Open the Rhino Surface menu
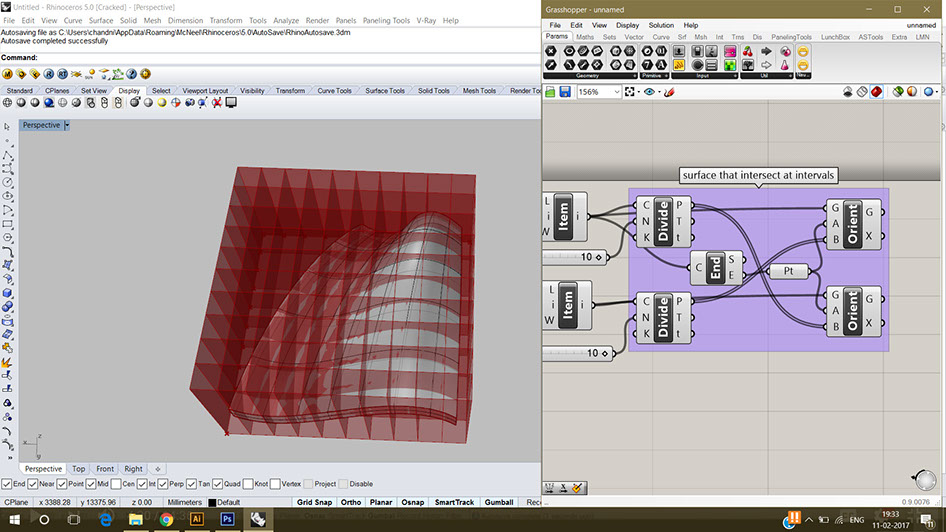Image resolution: width=946 pixels, height=532 pixels. [101, 21]
